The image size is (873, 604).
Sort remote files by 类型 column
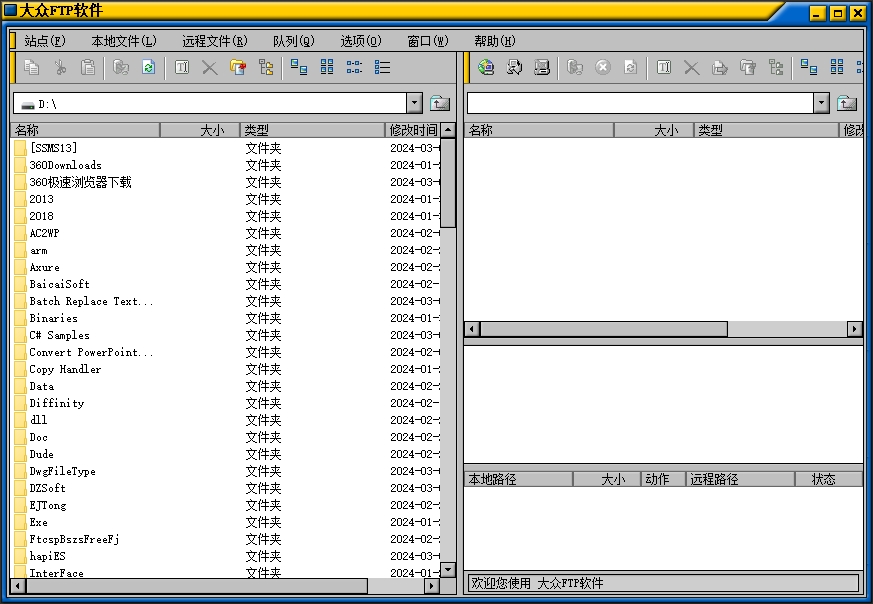click(x=766, y=130)
